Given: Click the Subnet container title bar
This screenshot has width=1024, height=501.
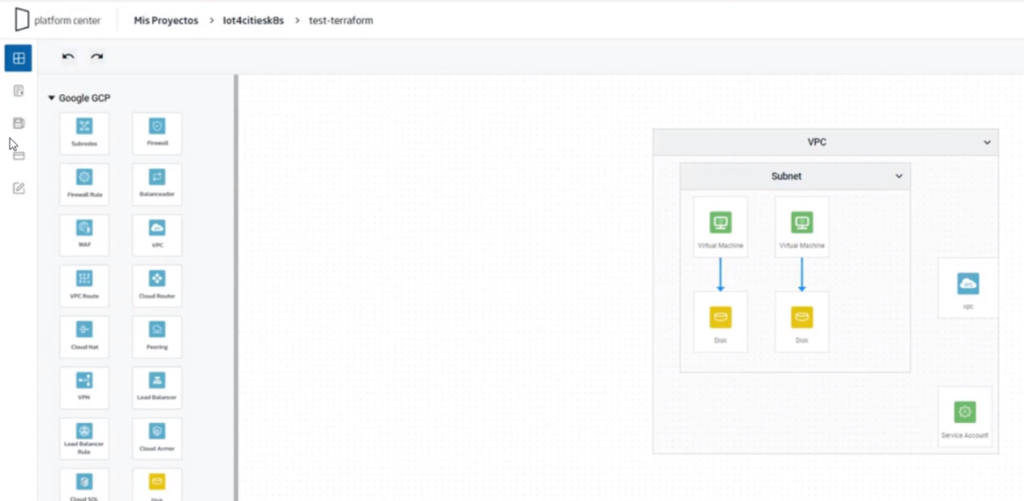Looking at the screenshot, I should coord(795,176).
